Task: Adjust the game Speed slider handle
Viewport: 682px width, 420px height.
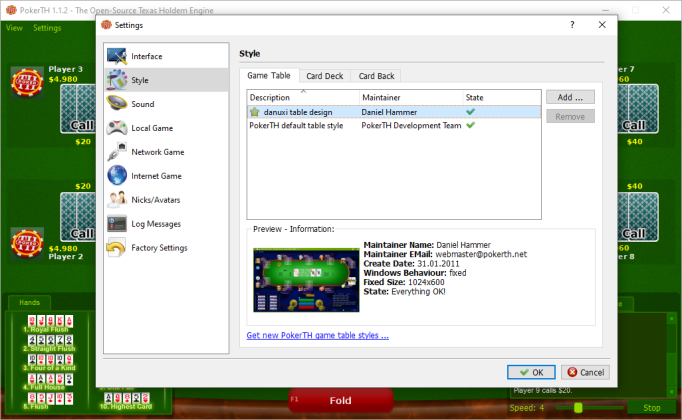Action: [x=578, y=408]
